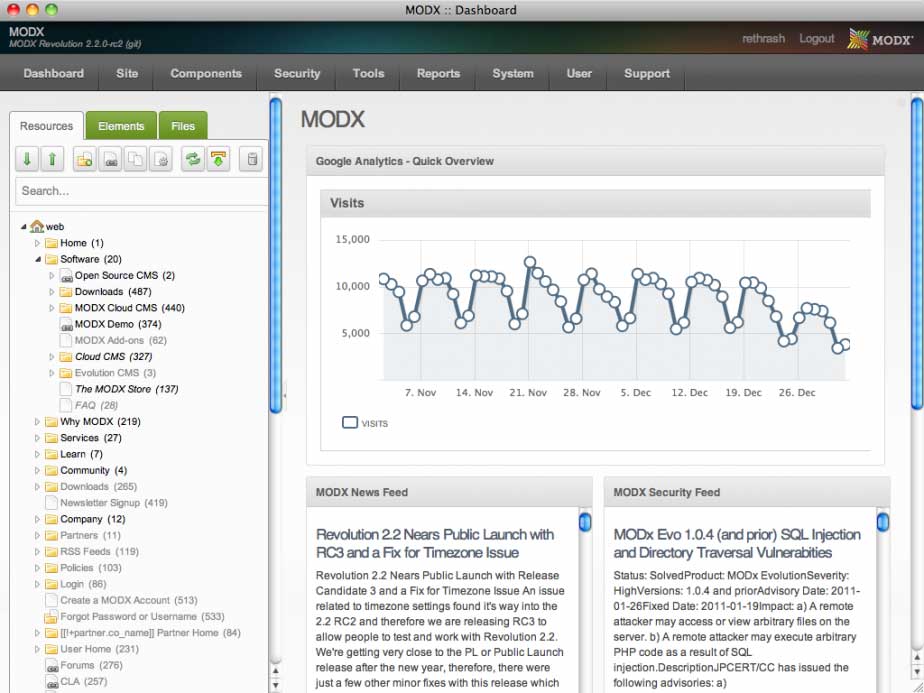Open the Security menu
Image resolution: width=924 pixels, height=693 pixels.
297,74
